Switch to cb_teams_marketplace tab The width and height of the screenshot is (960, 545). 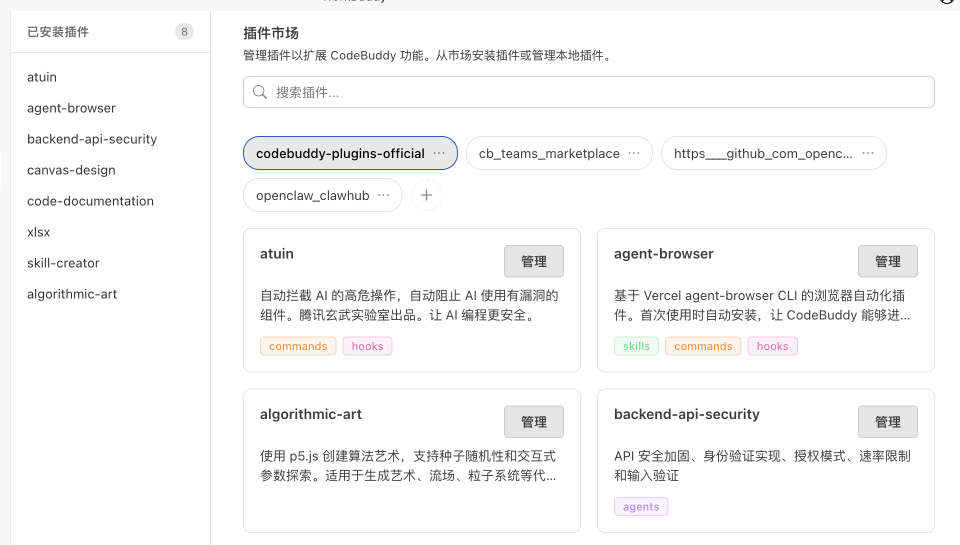[x=548, y=153]
